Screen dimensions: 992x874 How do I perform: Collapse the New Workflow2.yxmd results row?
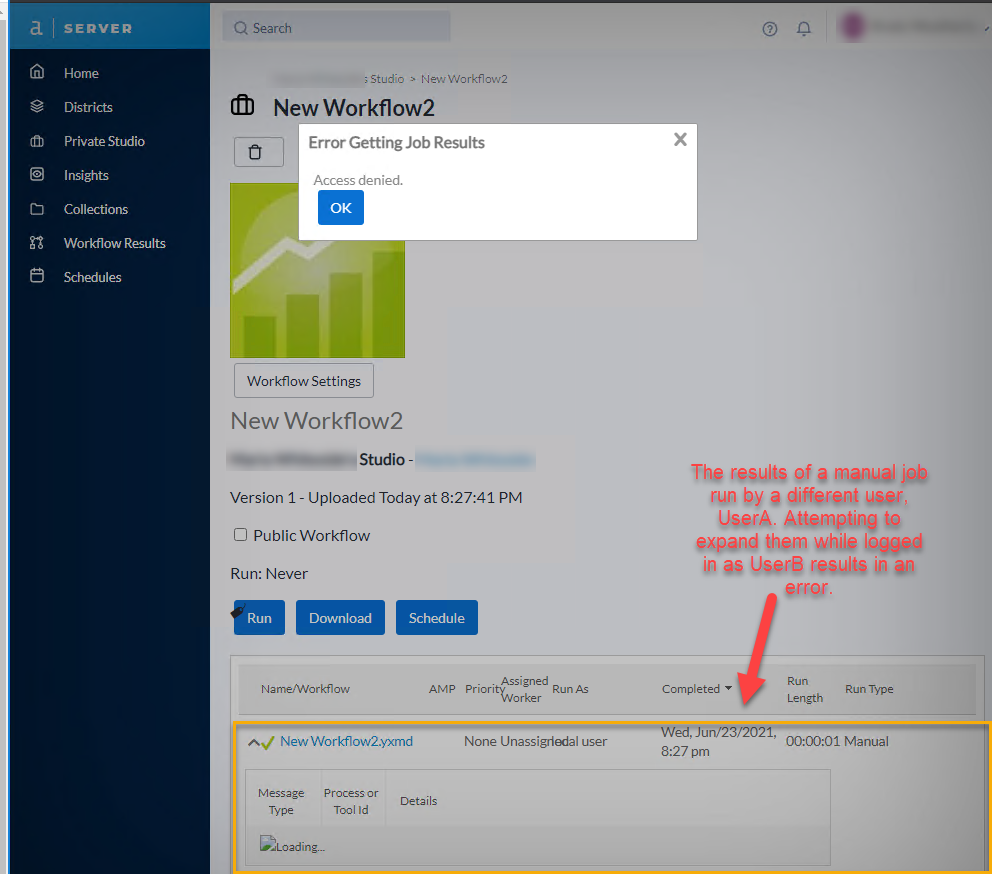(255, 742)
